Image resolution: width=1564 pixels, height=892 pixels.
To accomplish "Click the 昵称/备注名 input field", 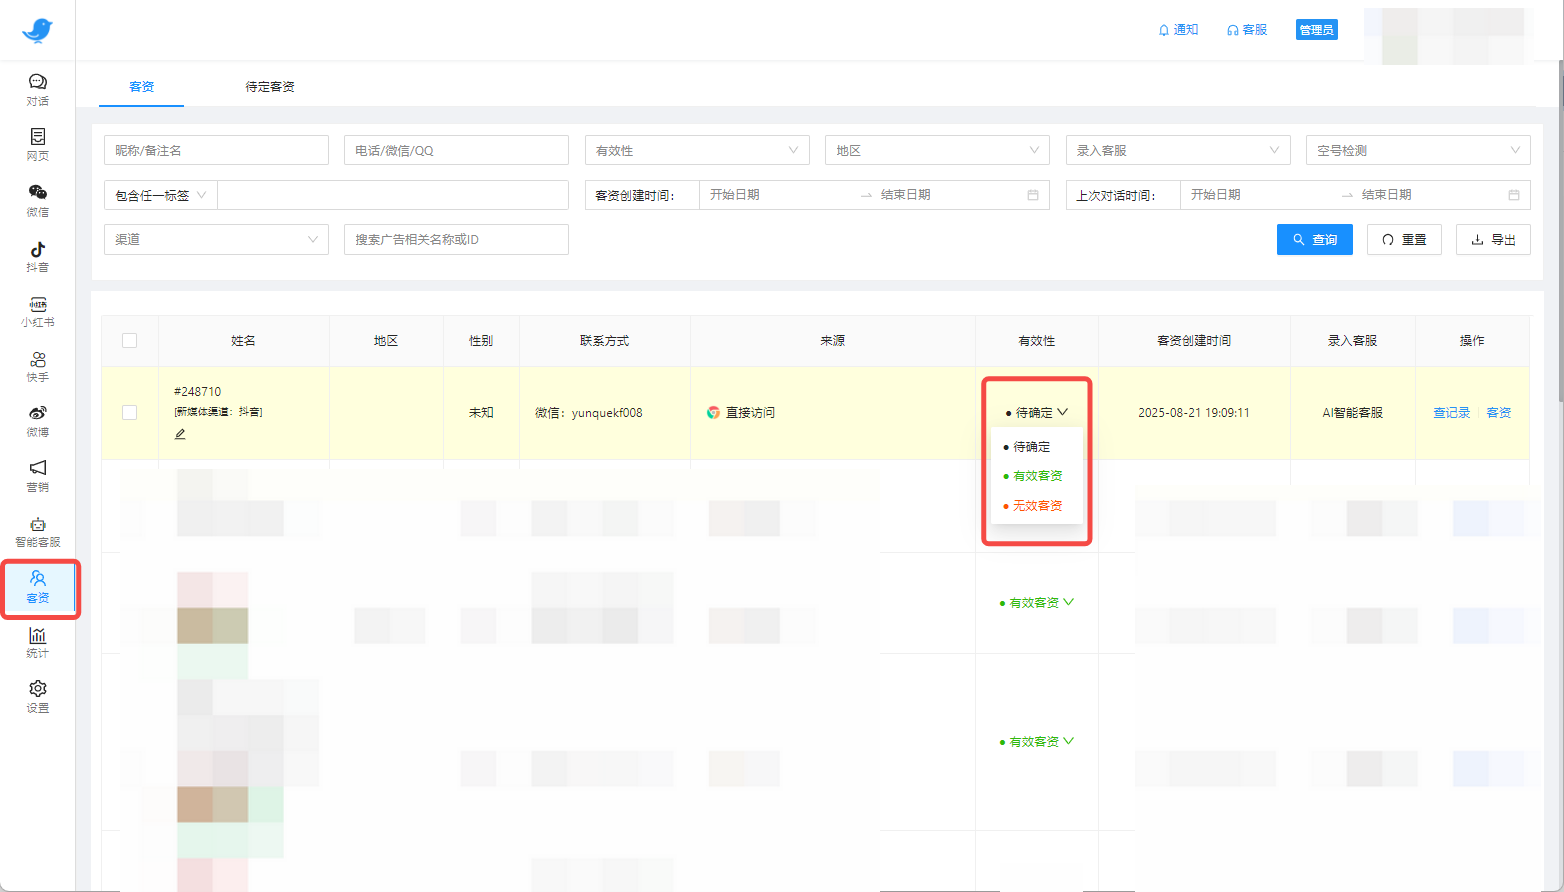I will [x=216, y=150].
